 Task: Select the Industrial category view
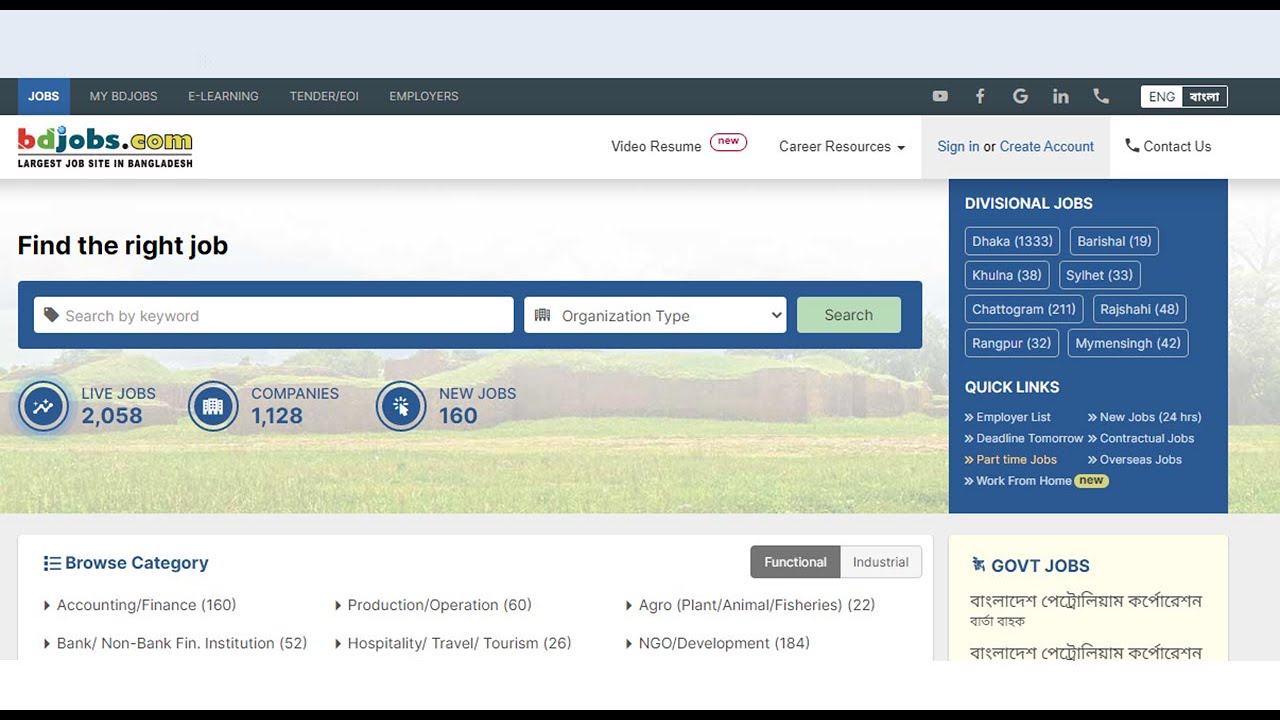(x=881, y=562)
